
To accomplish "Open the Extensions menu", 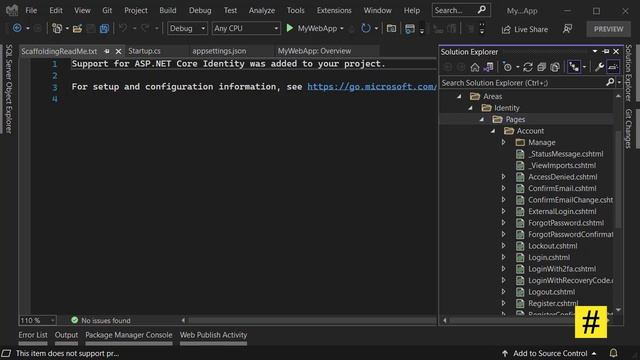I will [334, 10].
